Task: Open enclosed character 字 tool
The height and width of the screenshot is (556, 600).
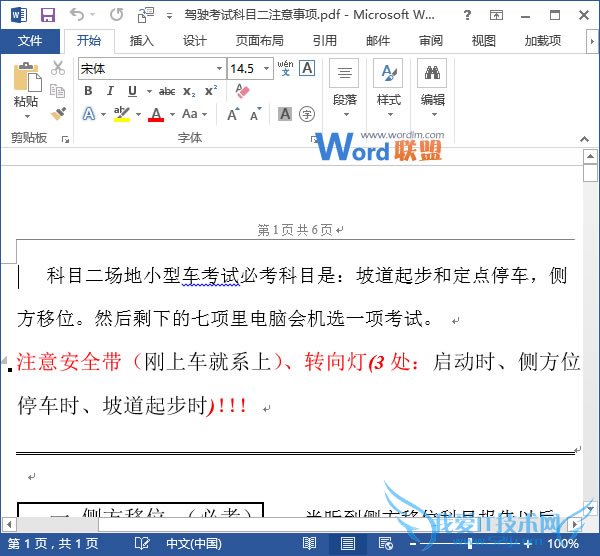Action: coord(307,114)
